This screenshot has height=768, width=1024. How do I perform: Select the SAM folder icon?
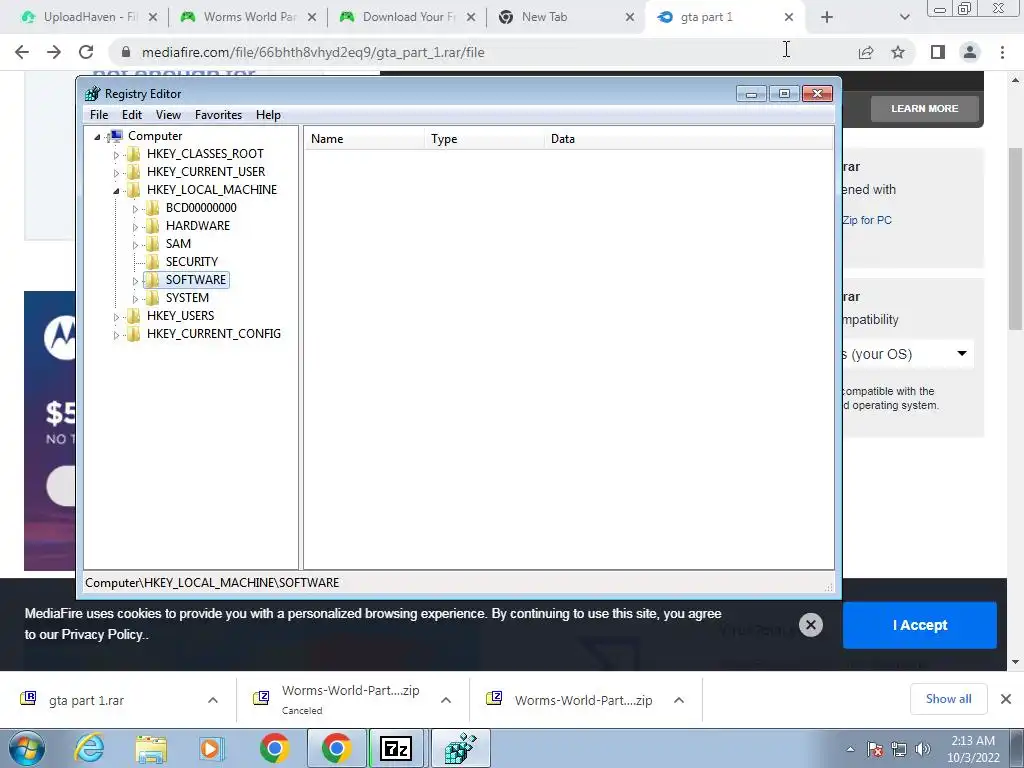[x=152, y=244]
